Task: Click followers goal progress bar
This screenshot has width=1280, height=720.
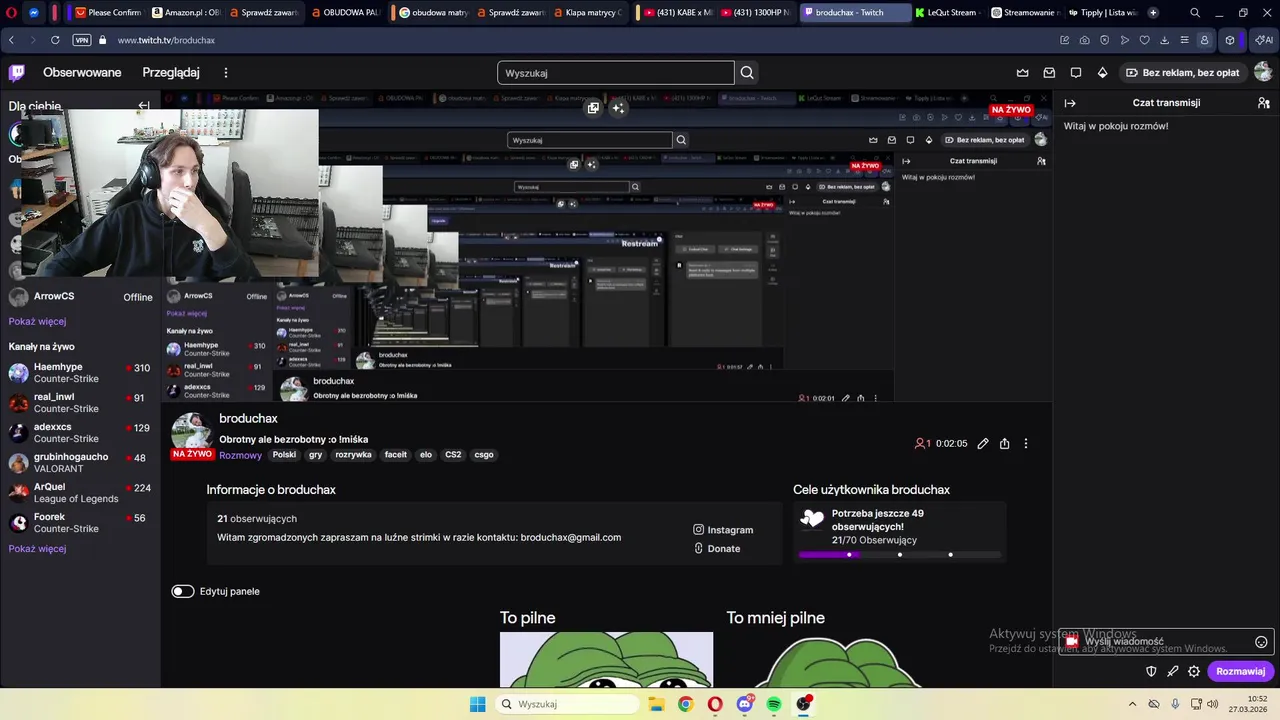Action: [x=900, y=554]
